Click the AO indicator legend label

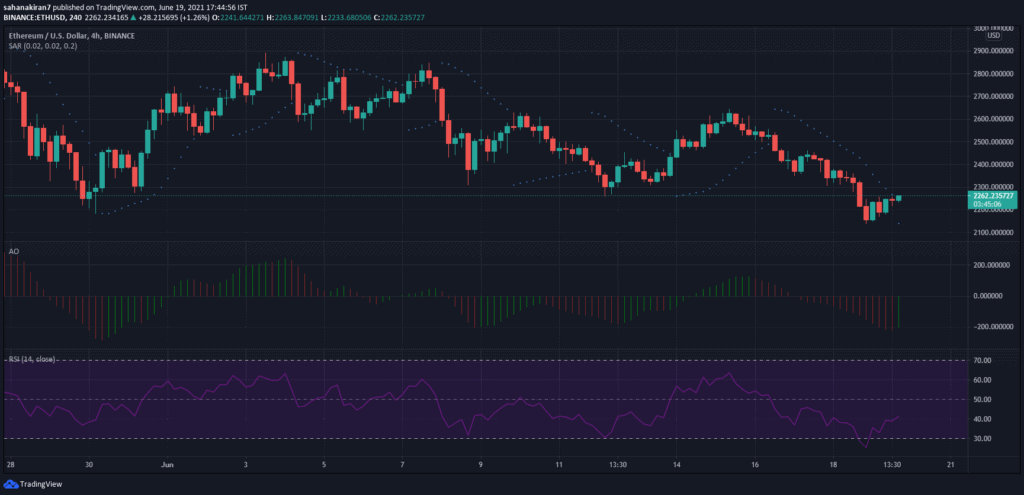pyautogui.click(x=12, y=251)
